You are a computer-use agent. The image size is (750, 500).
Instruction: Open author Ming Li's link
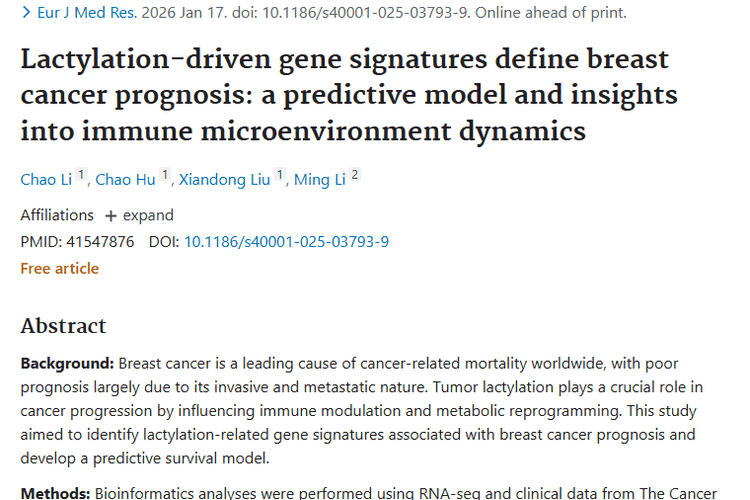click(325, 180)
